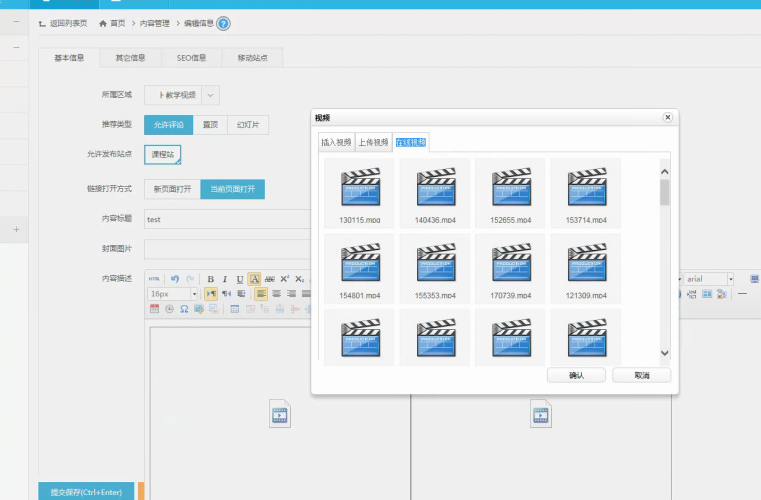
Task: Open HTML source view in editor
Action: coord(154,279)
